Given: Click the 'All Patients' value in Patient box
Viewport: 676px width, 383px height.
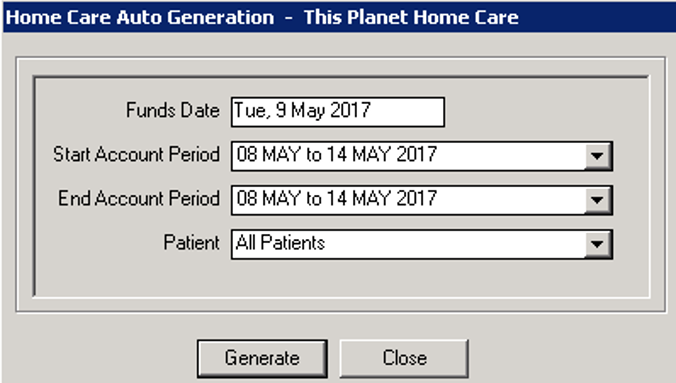Looking at the screenshot, I should coord(280,243).
